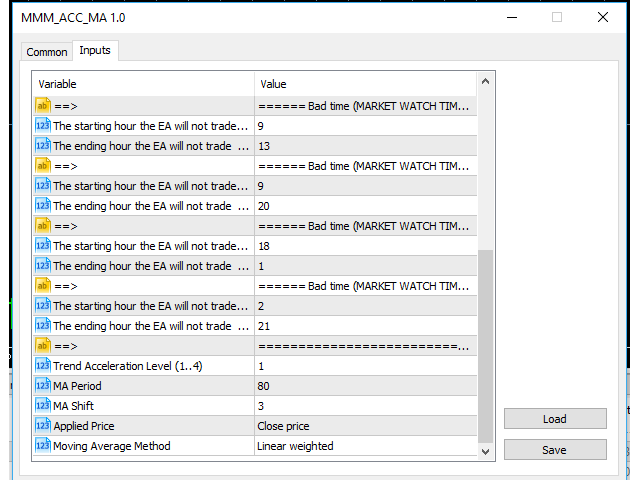
Task: Click the last 'ab' separator row icon
Action: tap(43, 346)
